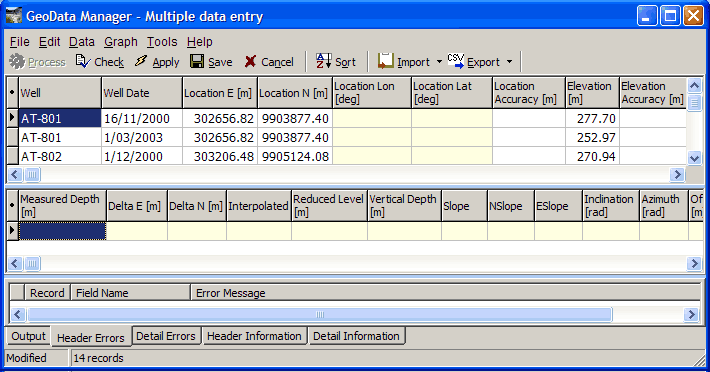Select the 303206.48 Location E cell

(220, 157)
